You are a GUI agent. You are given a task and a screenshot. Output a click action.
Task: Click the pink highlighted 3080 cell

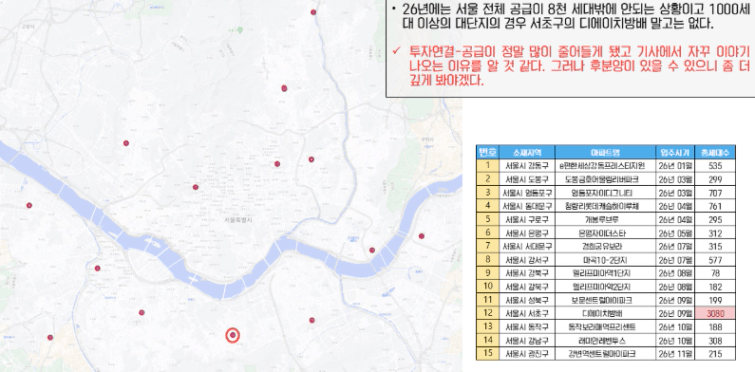point(715,314)
